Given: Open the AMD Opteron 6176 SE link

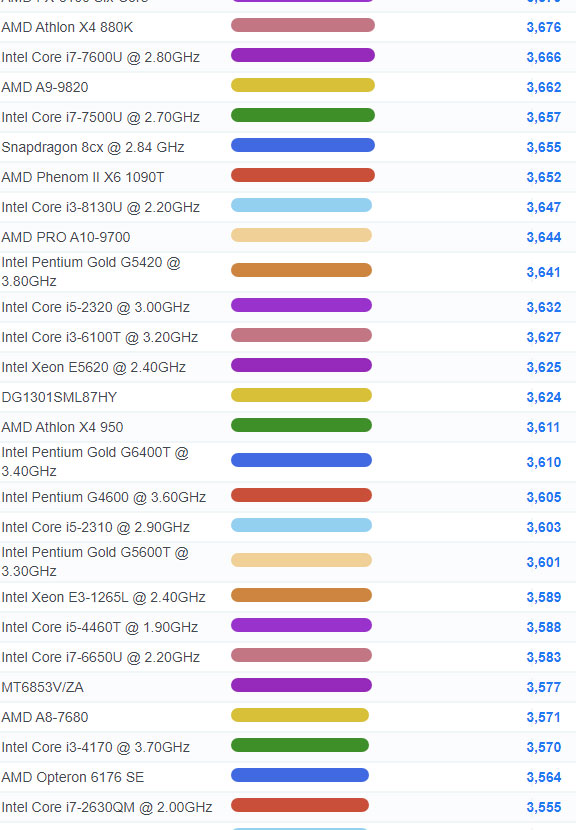Looking at the screenshot, I should point(73,778).
